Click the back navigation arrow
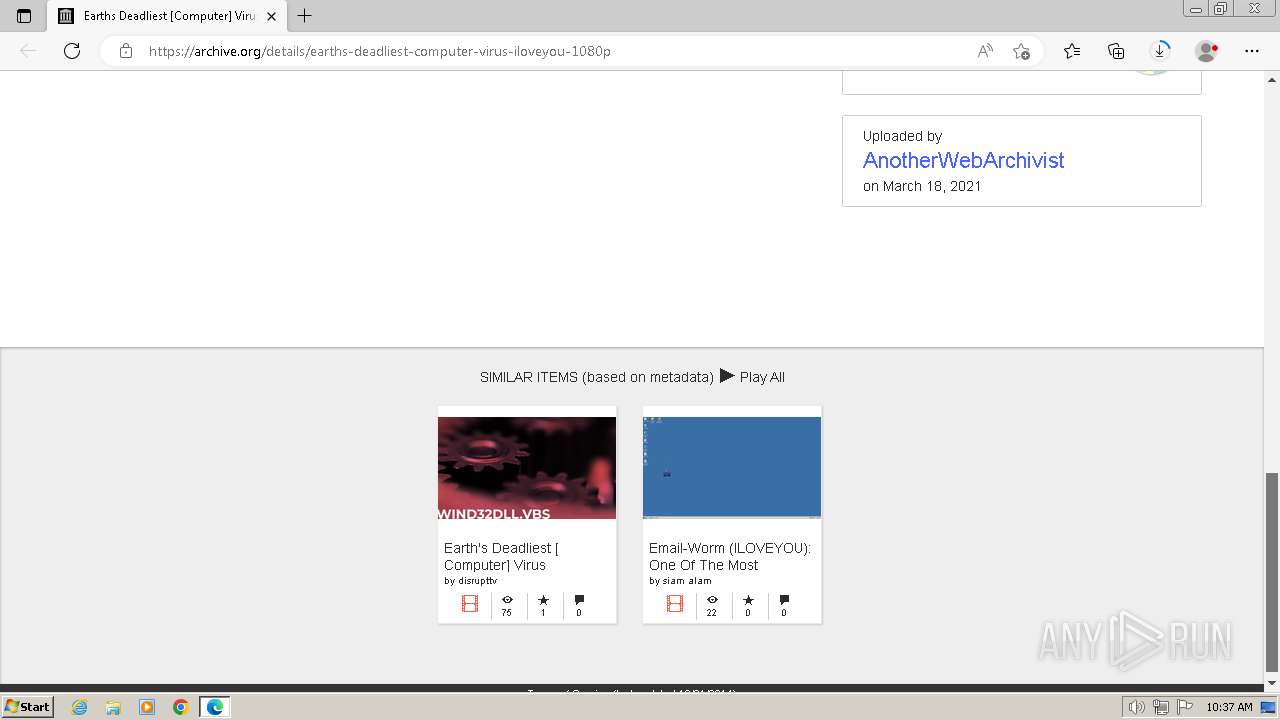Viewport: 1280px width, 720px height. pyautogui.click(x=28, y=51)
